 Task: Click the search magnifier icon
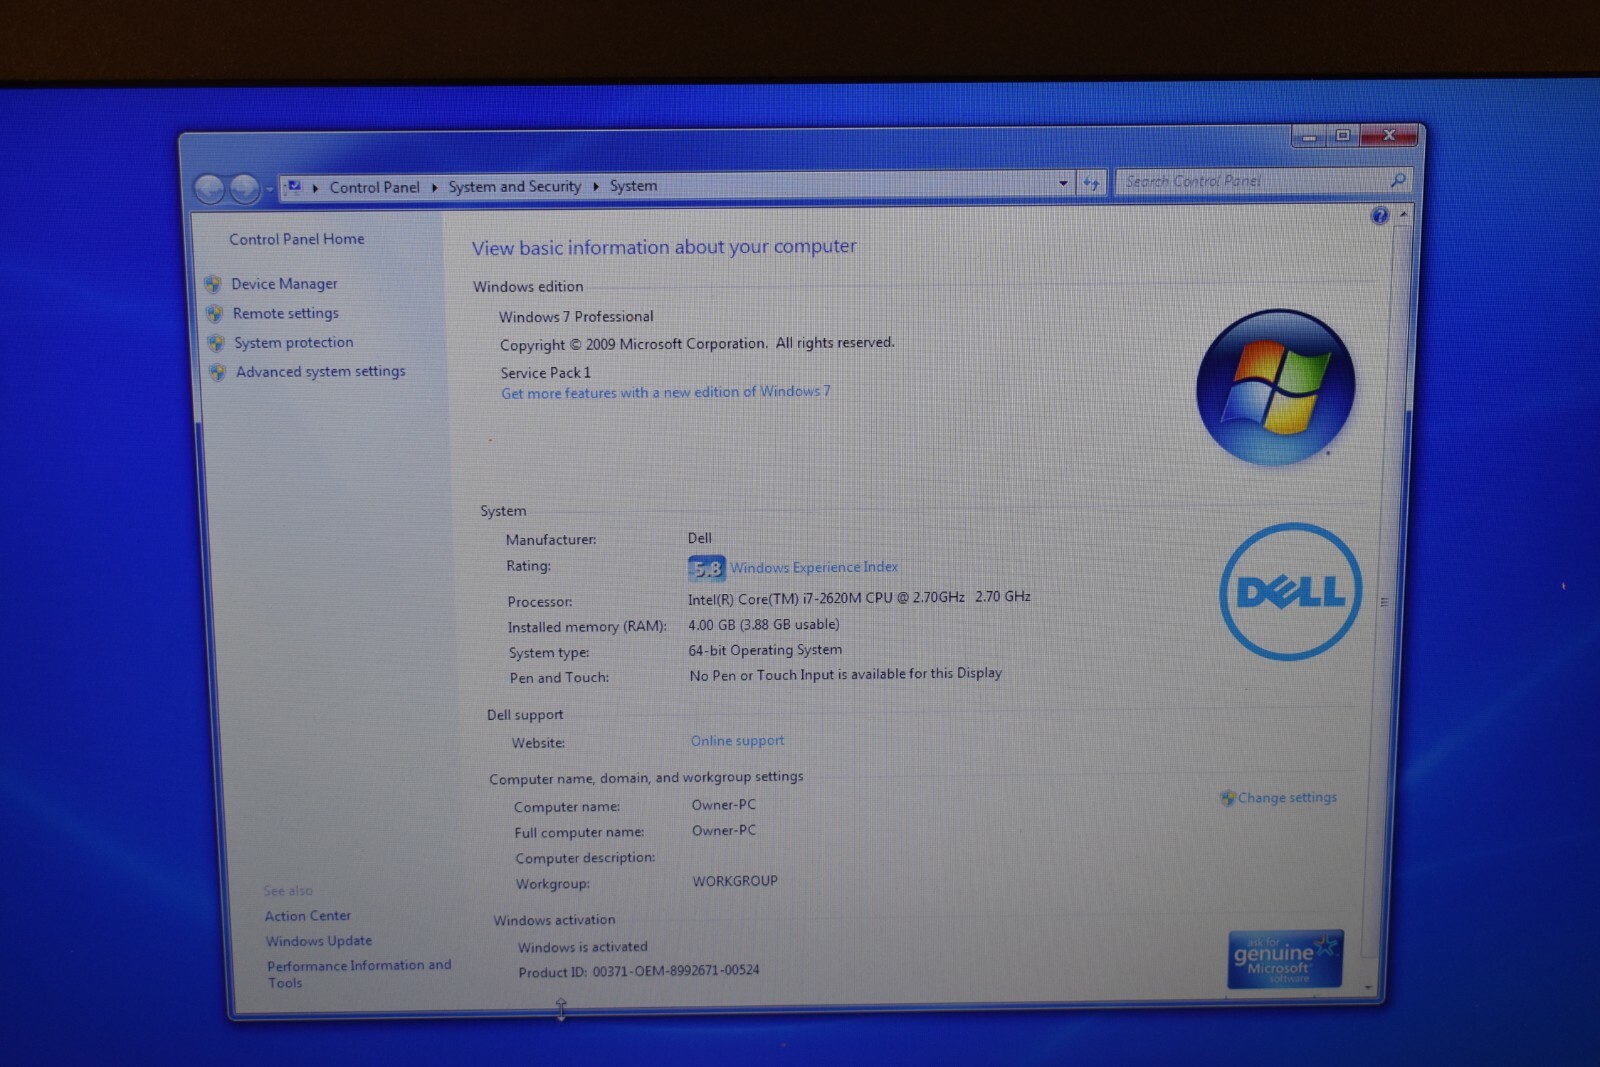[x=1398, y=180]
